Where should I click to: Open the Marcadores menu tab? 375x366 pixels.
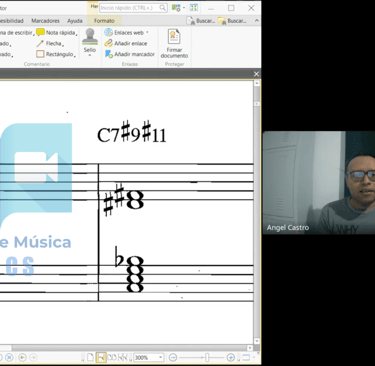(x=45, y=21)
